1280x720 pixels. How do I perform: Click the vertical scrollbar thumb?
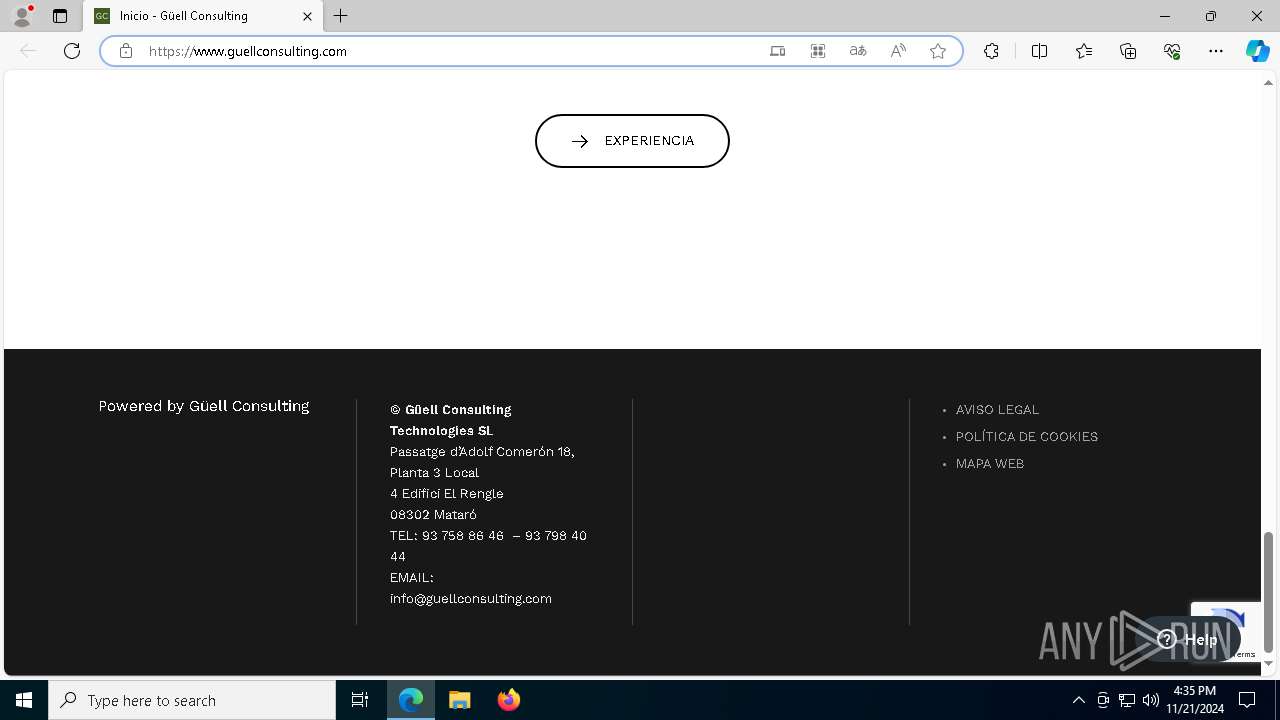click(1269, 591)
